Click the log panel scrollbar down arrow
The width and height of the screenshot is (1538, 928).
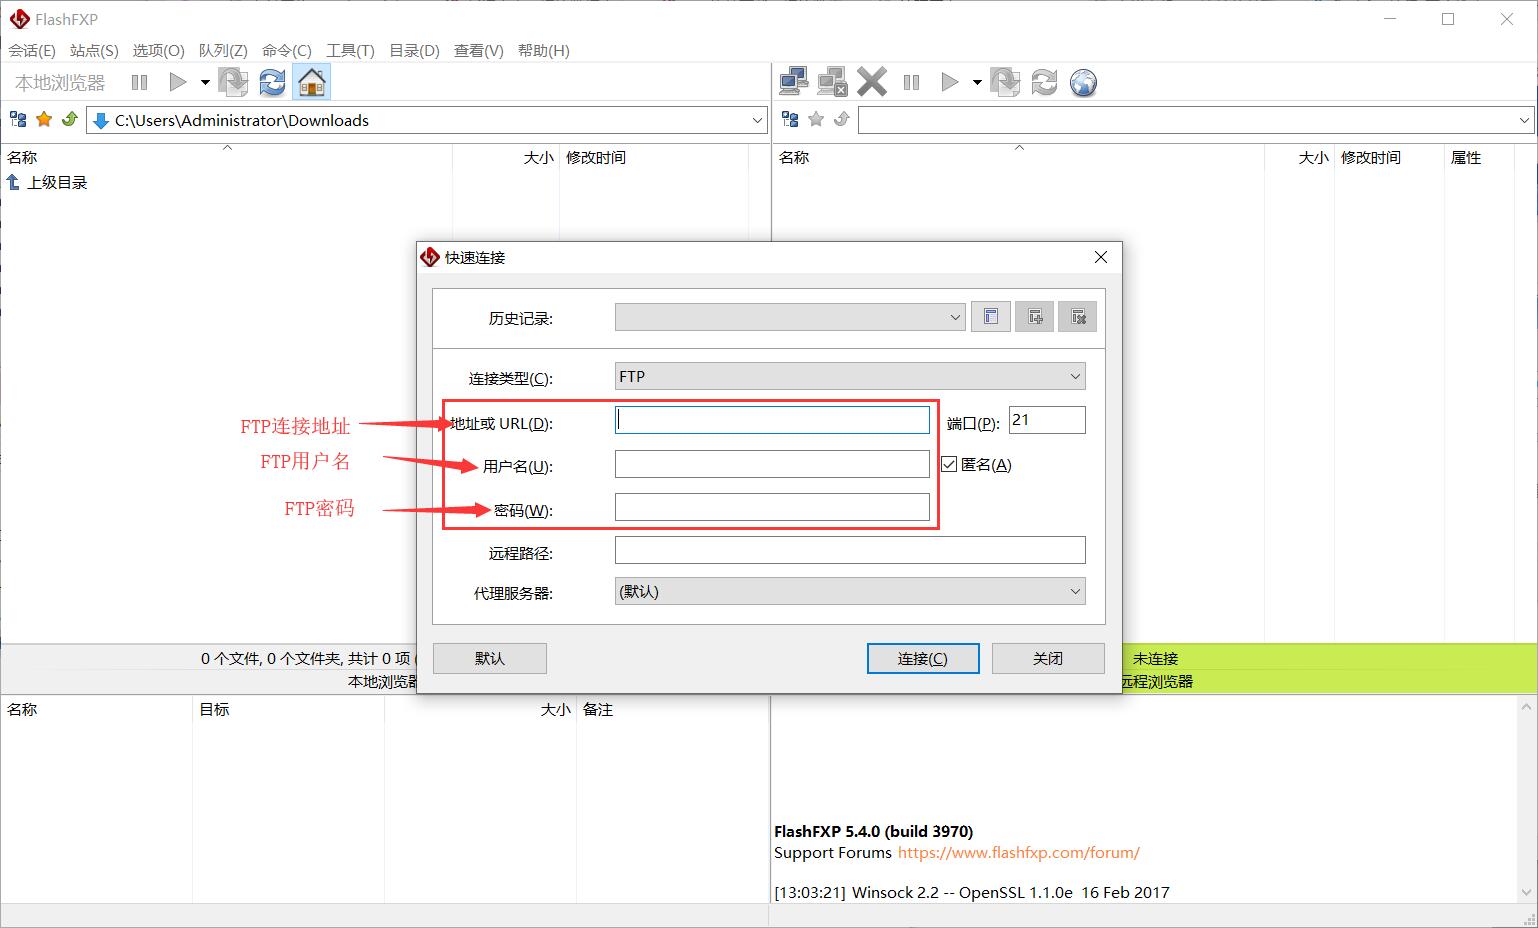coord(1527,891)
